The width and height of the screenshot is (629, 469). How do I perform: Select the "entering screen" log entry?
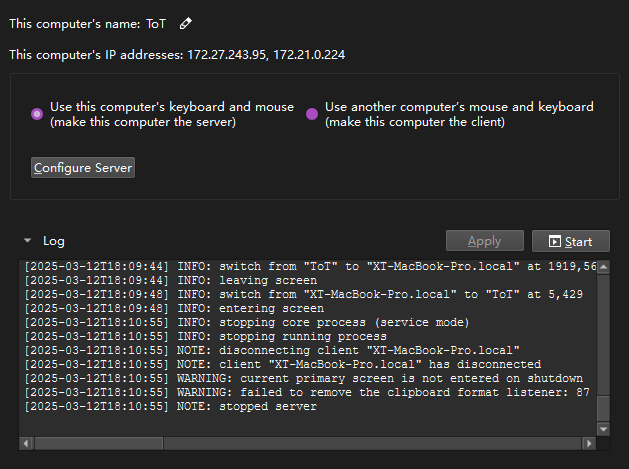point(174,309)
